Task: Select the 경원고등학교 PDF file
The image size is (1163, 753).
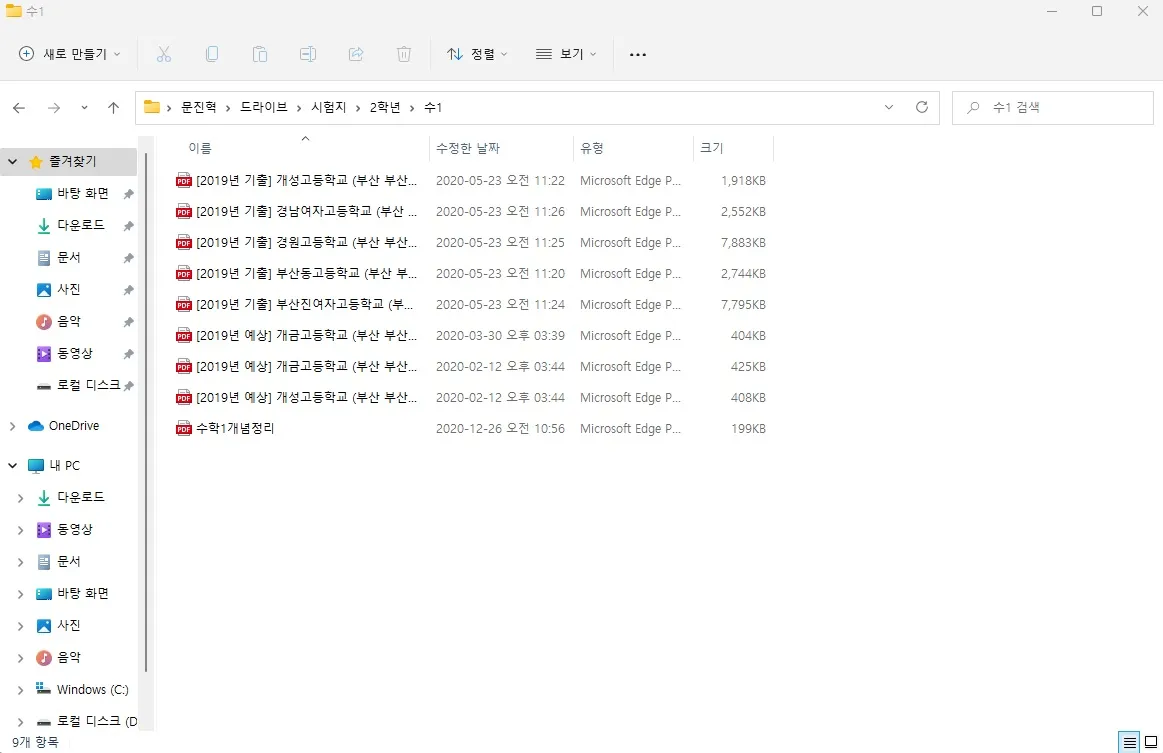Action: [x=296, y=242]
